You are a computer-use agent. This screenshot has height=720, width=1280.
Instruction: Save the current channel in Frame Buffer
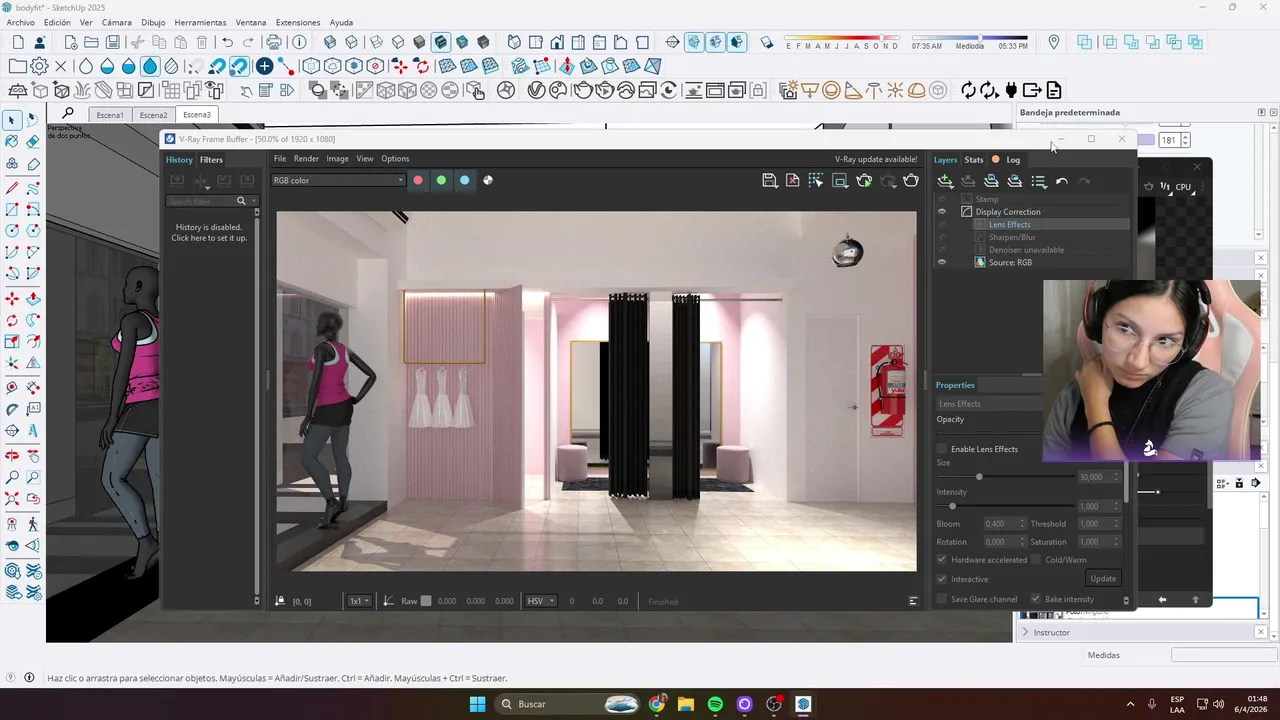tap(769, 180)
